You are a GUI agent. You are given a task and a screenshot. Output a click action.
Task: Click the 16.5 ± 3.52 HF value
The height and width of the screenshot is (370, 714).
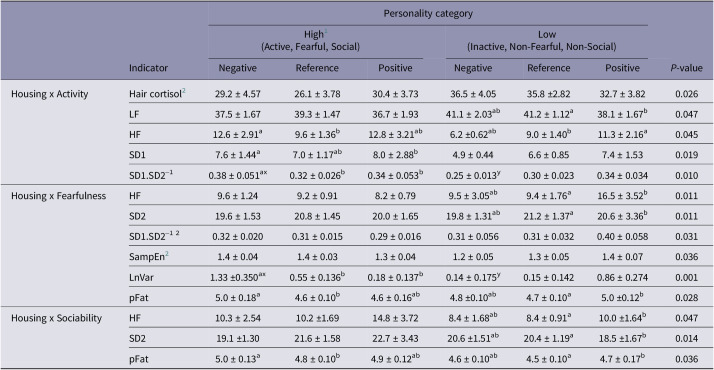tap(622, 196)
